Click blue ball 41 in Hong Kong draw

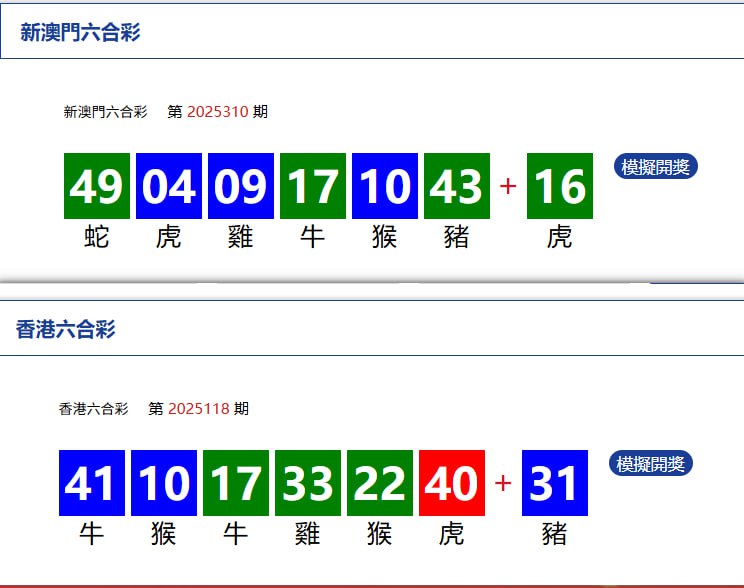pos(92,483)
